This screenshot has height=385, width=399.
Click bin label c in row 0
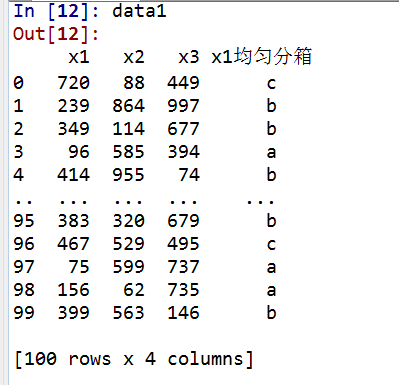coord(271,83)
